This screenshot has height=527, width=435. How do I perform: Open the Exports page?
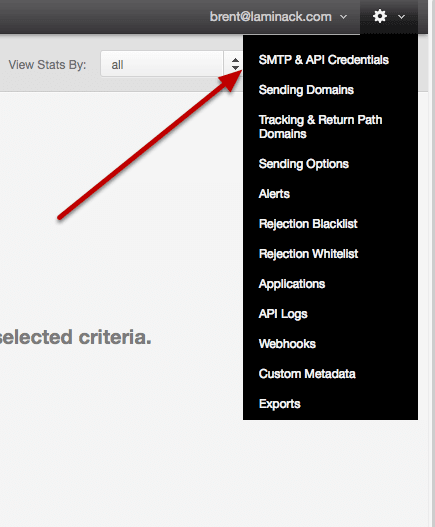pos(279,404)
